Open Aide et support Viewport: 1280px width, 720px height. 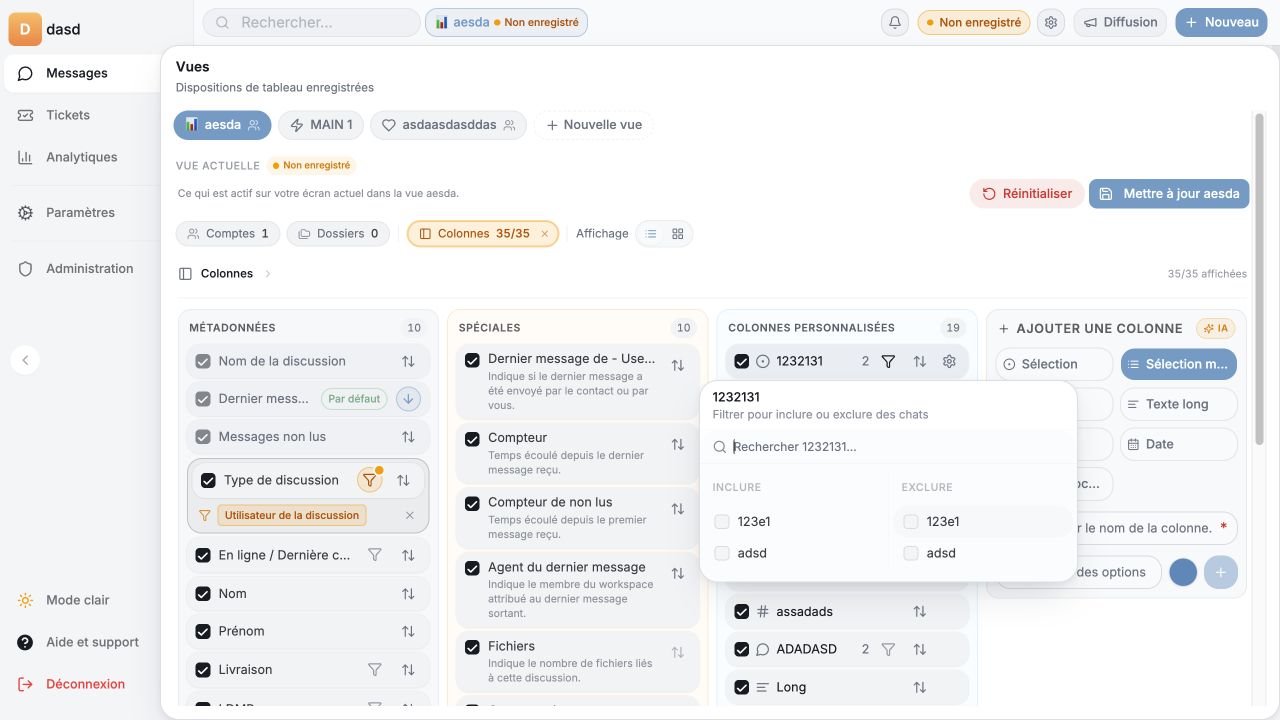point(78,642)
